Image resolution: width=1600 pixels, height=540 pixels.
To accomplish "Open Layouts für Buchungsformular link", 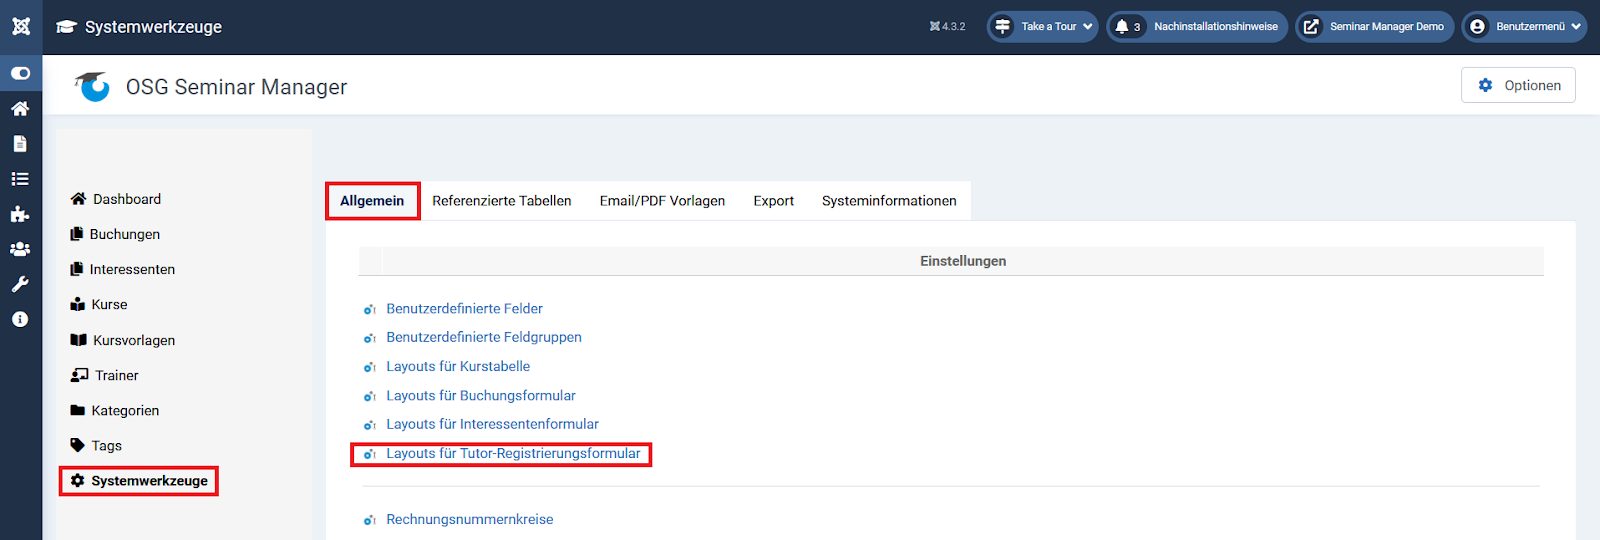I will 481,395.
